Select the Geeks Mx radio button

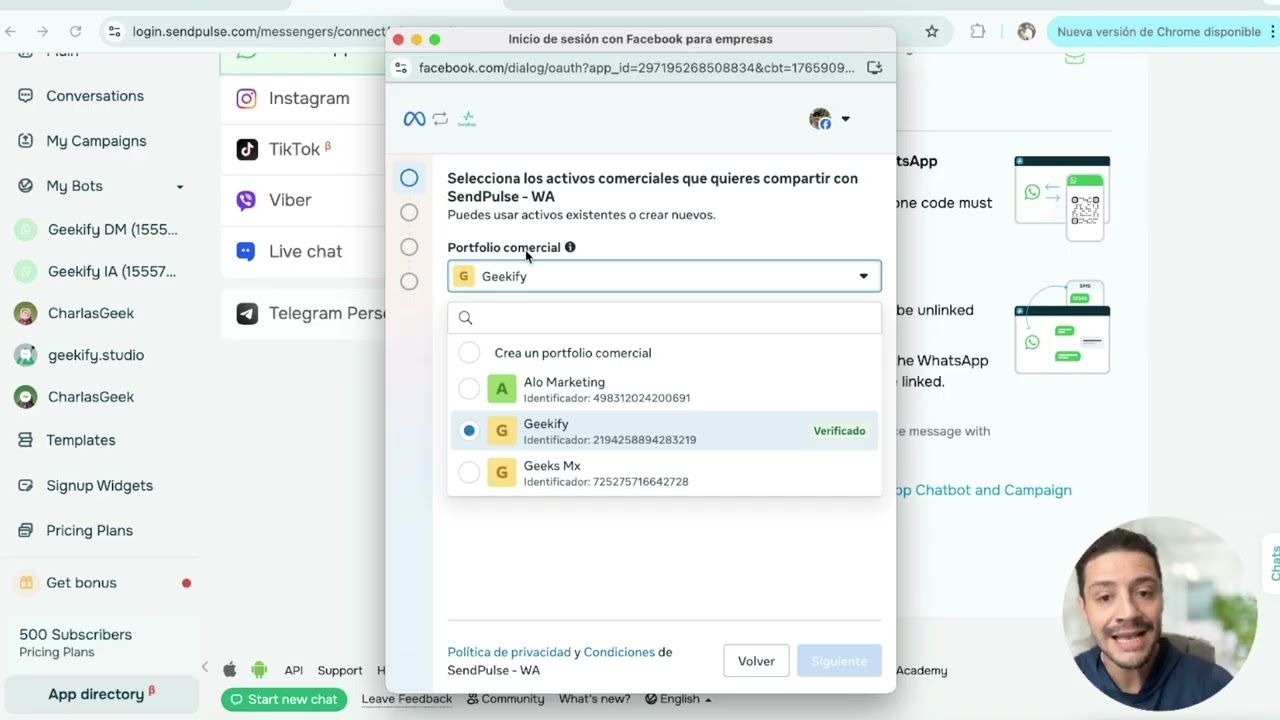click(x=469, y=473)
